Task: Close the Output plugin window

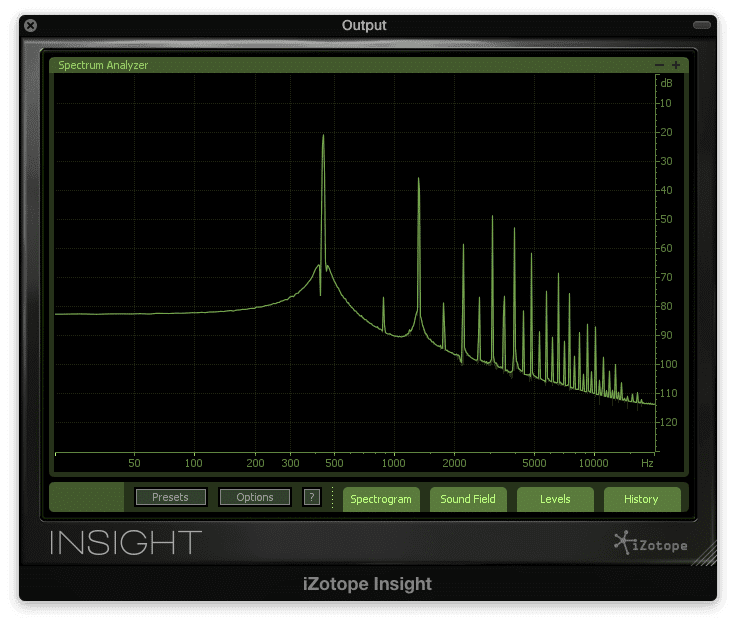Action: click(x=31, y=25)
